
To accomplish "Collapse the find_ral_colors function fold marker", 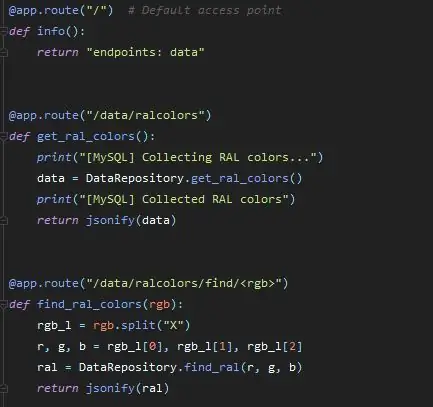I will click(x=4, y=304).
